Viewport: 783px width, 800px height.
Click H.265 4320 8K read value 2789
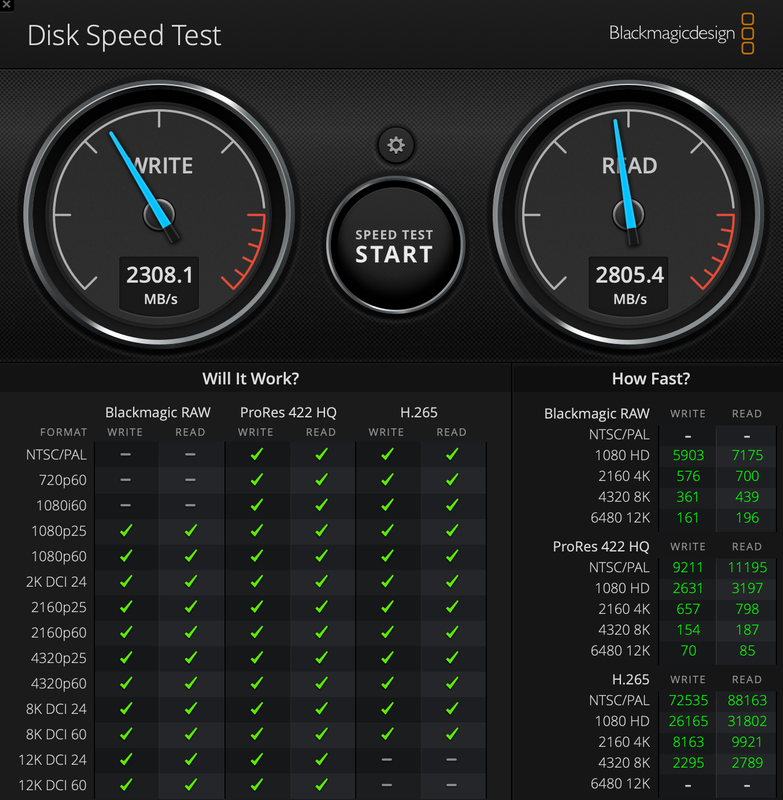click(x=747, y=763)
